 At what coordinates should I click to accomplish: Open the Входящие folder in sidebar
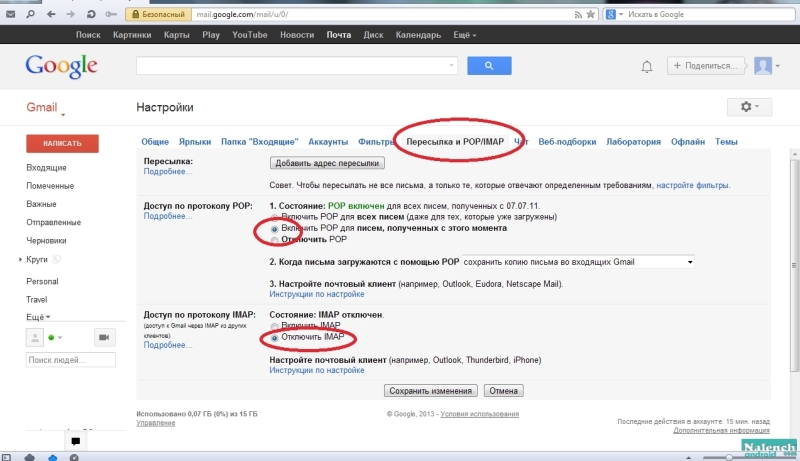click(x=46, y=168)
